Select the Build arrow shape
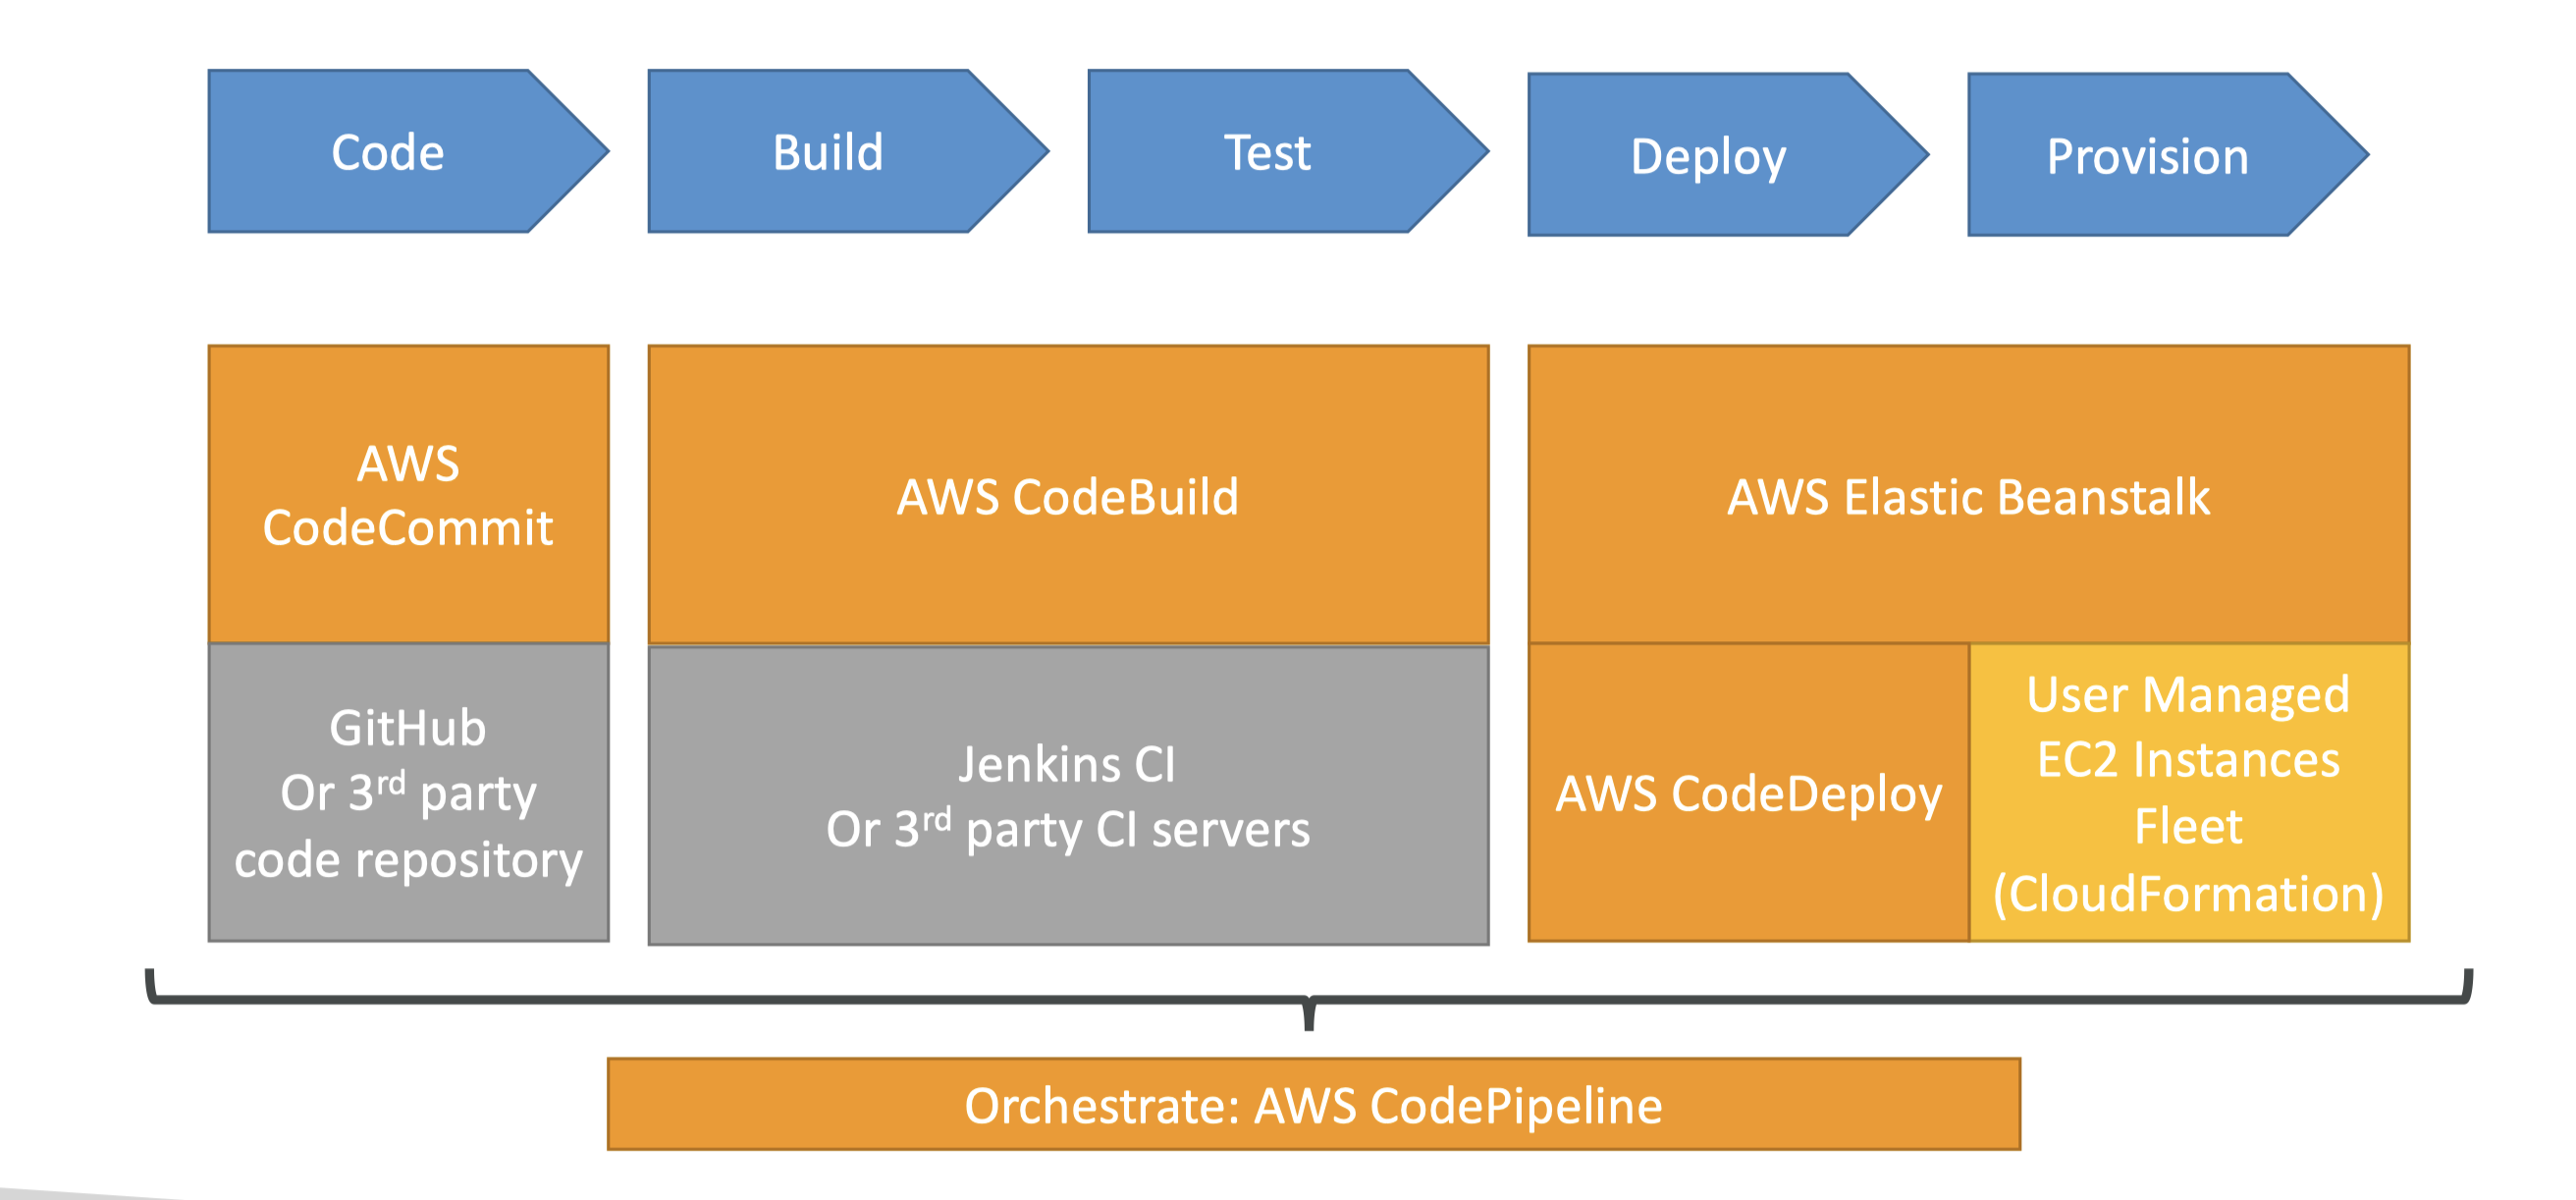Image resolution: width=2576 pixels, height=1200 pixels. pos(828,152)
